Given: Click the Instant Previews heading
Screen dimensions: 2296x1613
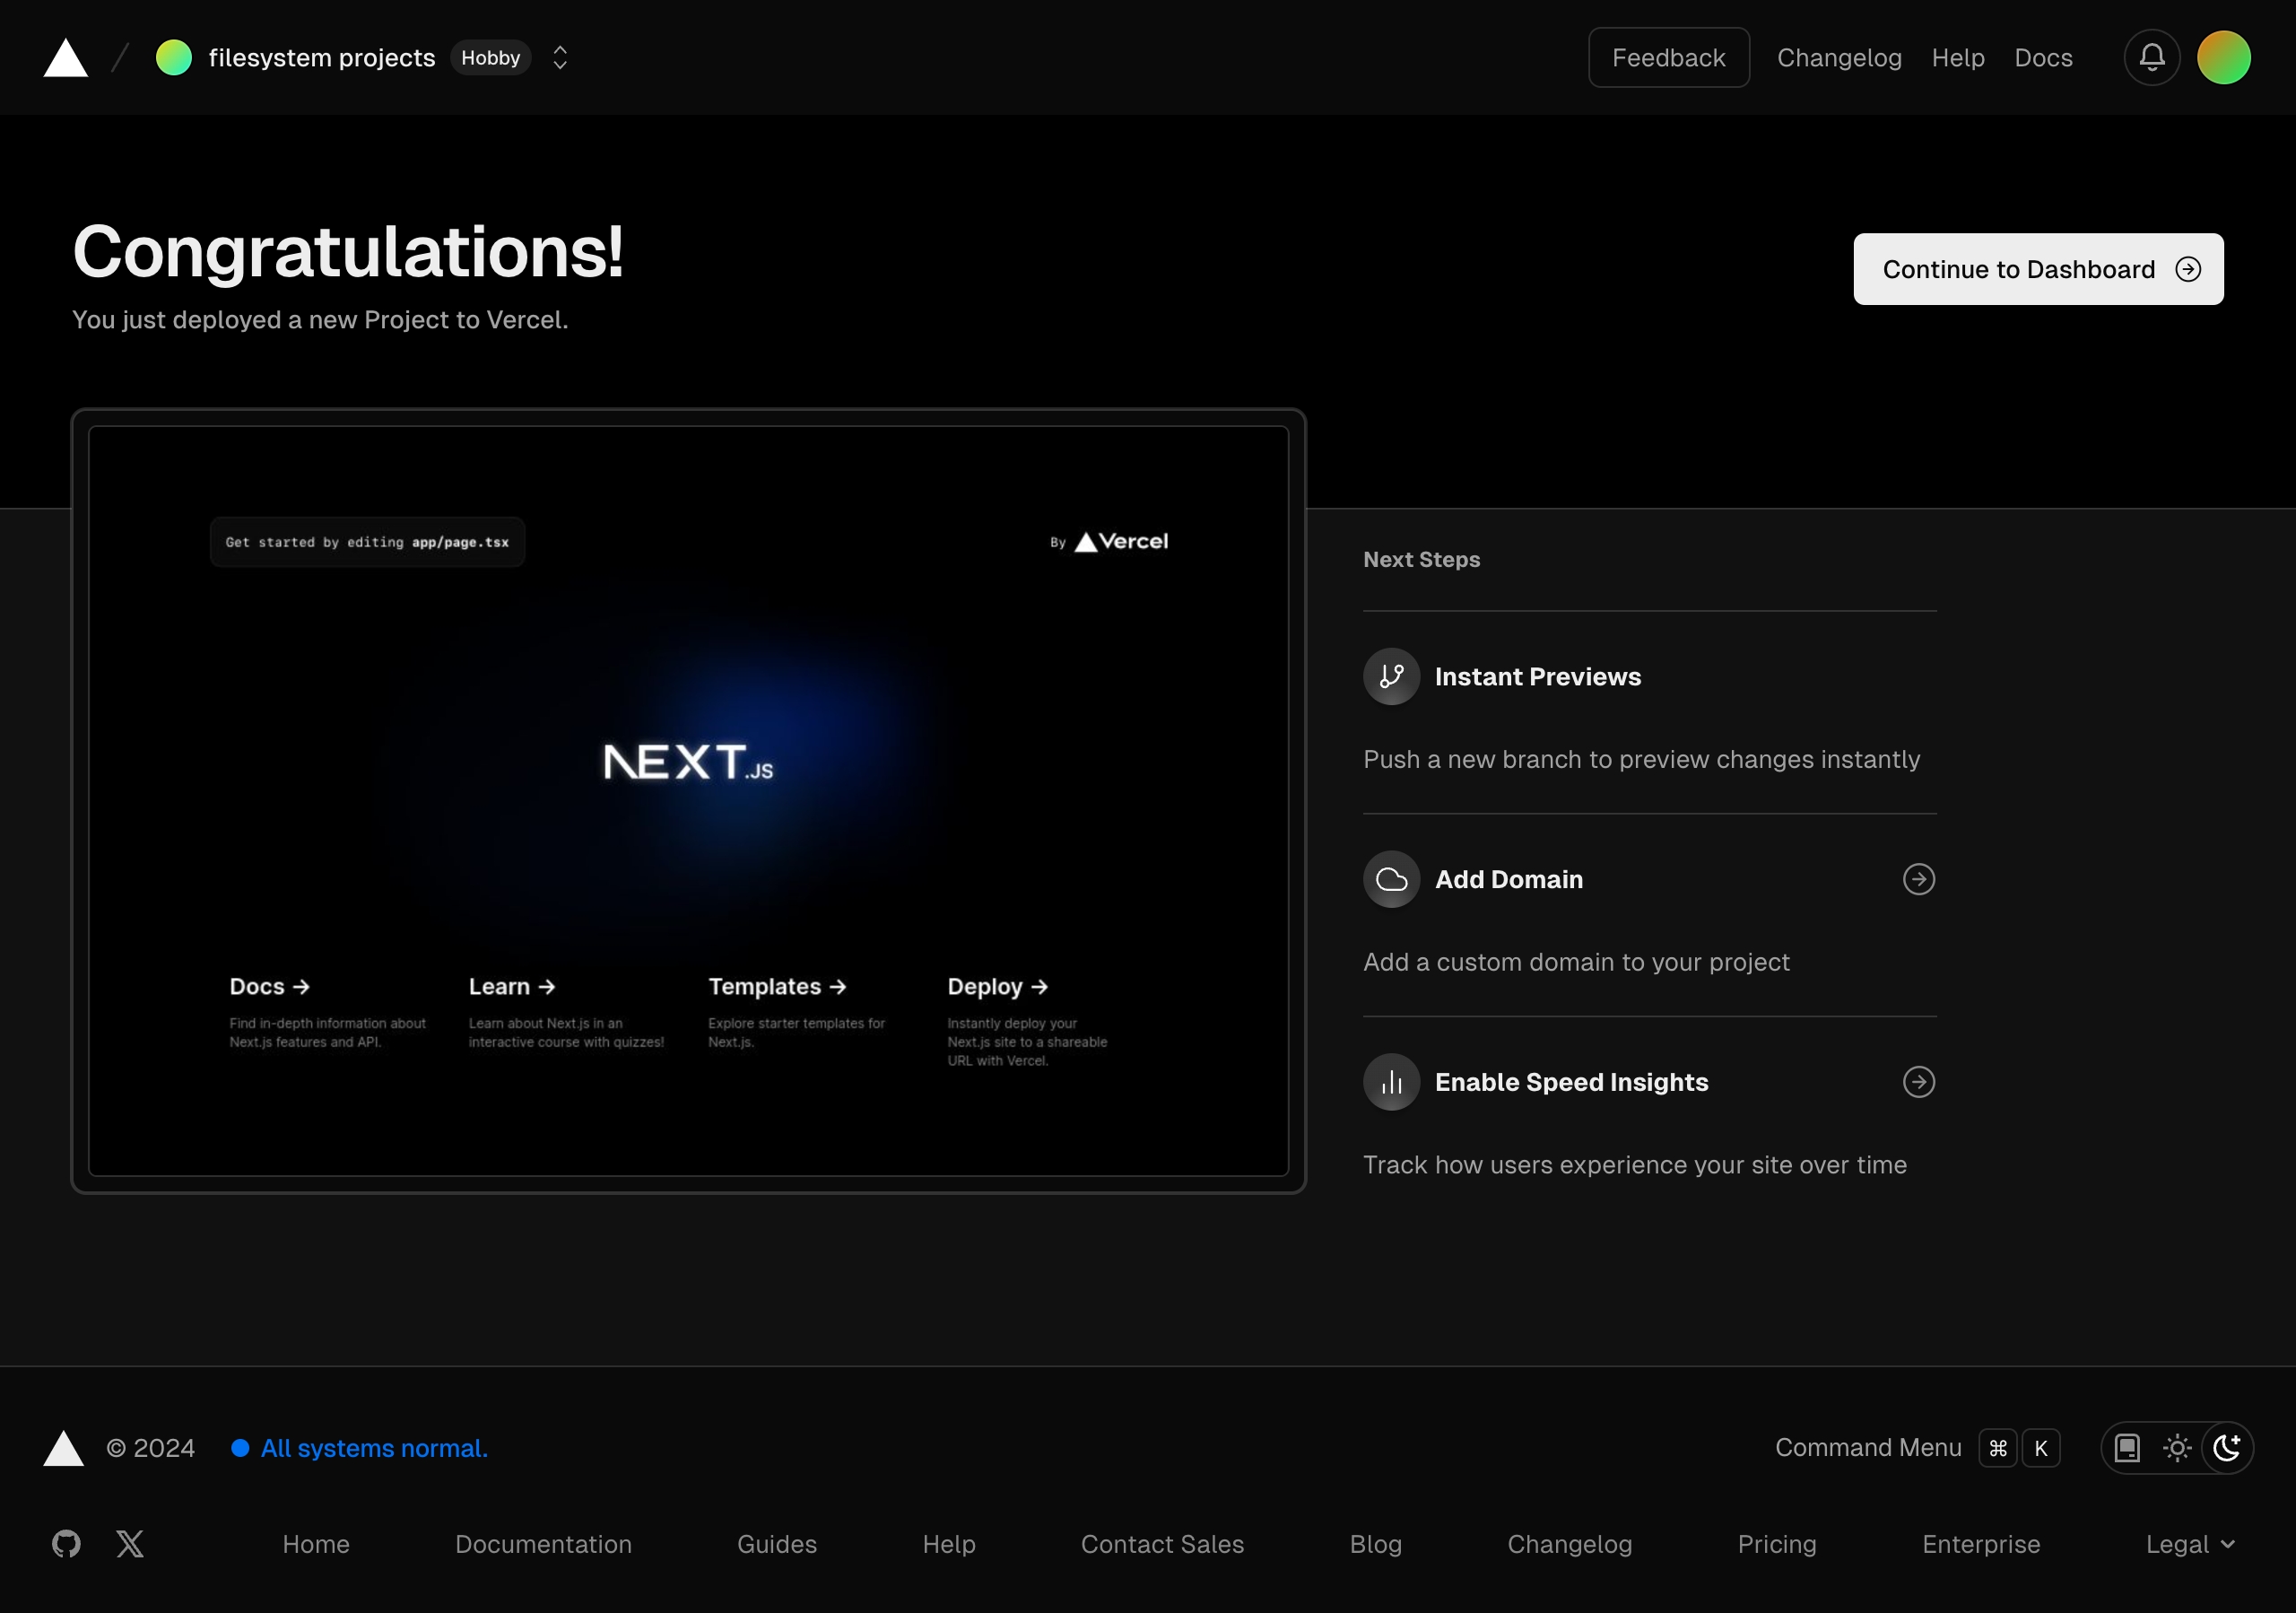Looking at the screenshot, I should [1538, 677].
